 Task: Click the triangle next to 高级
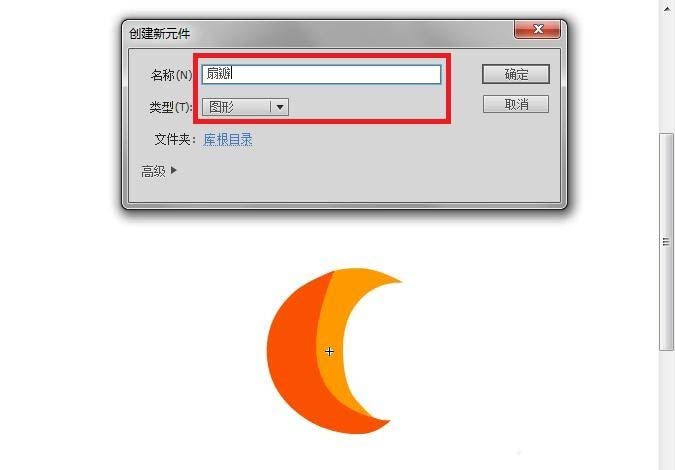point(173,170)
